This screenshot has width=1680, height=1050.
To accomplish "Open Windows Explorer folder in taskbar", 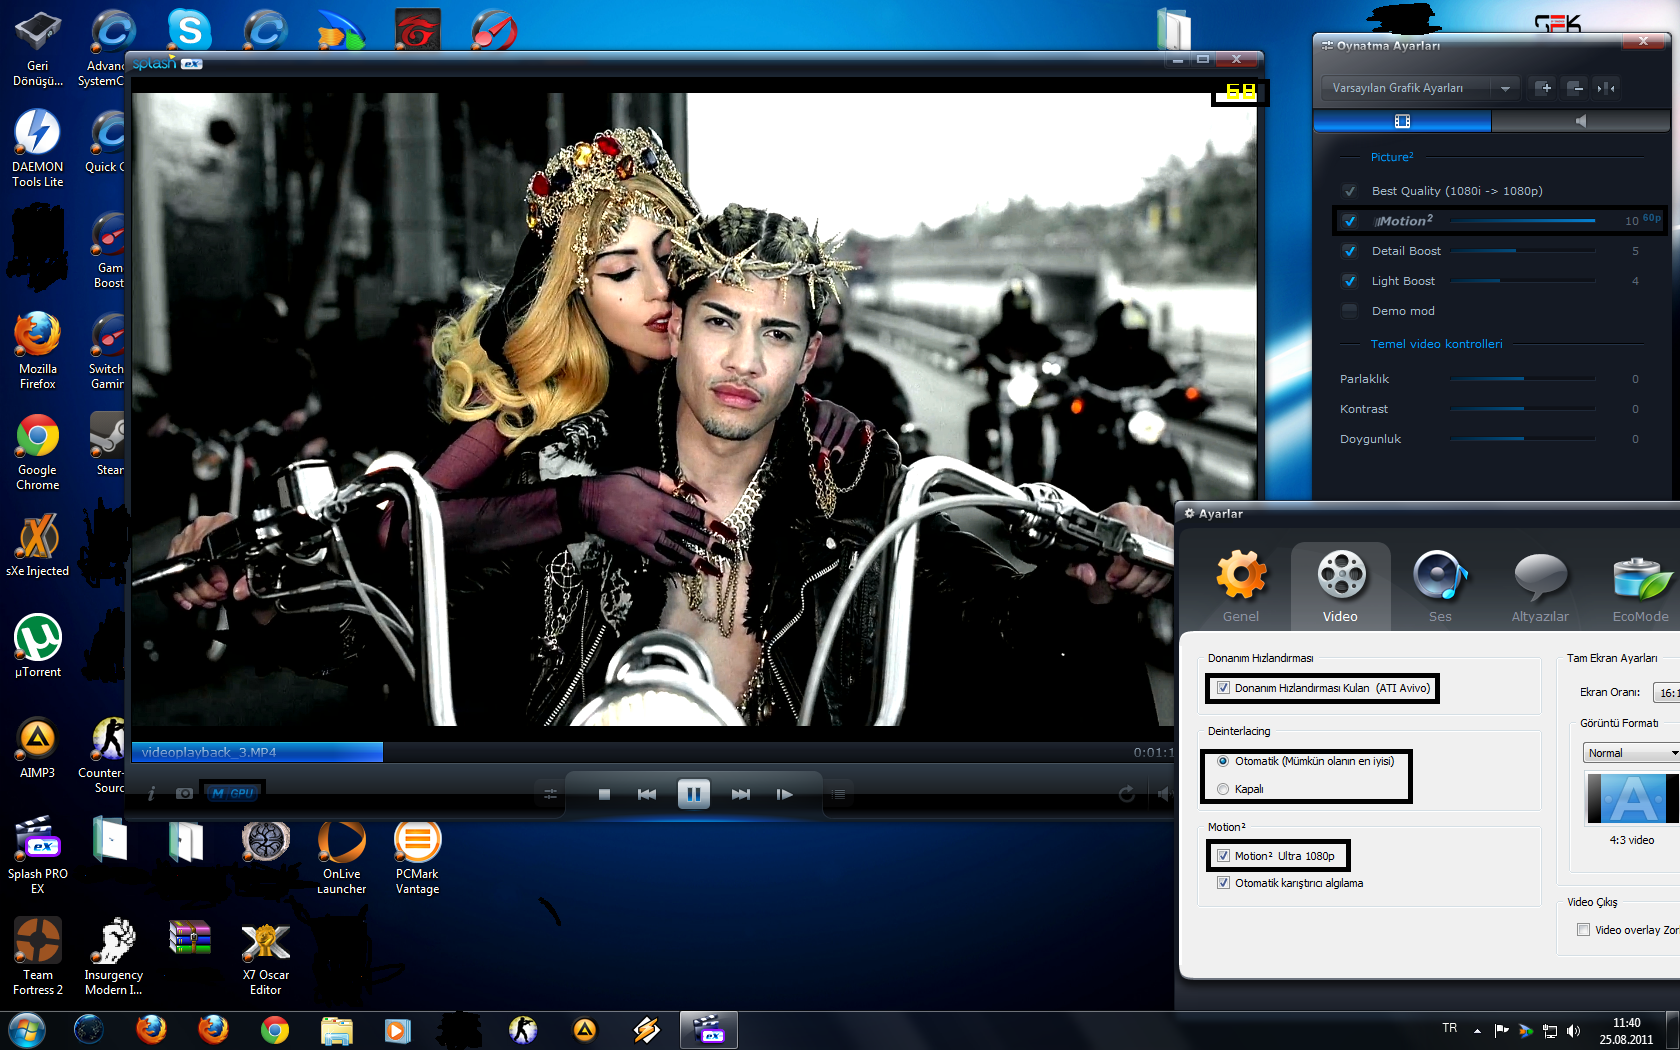I will (x=337, y=1030).
